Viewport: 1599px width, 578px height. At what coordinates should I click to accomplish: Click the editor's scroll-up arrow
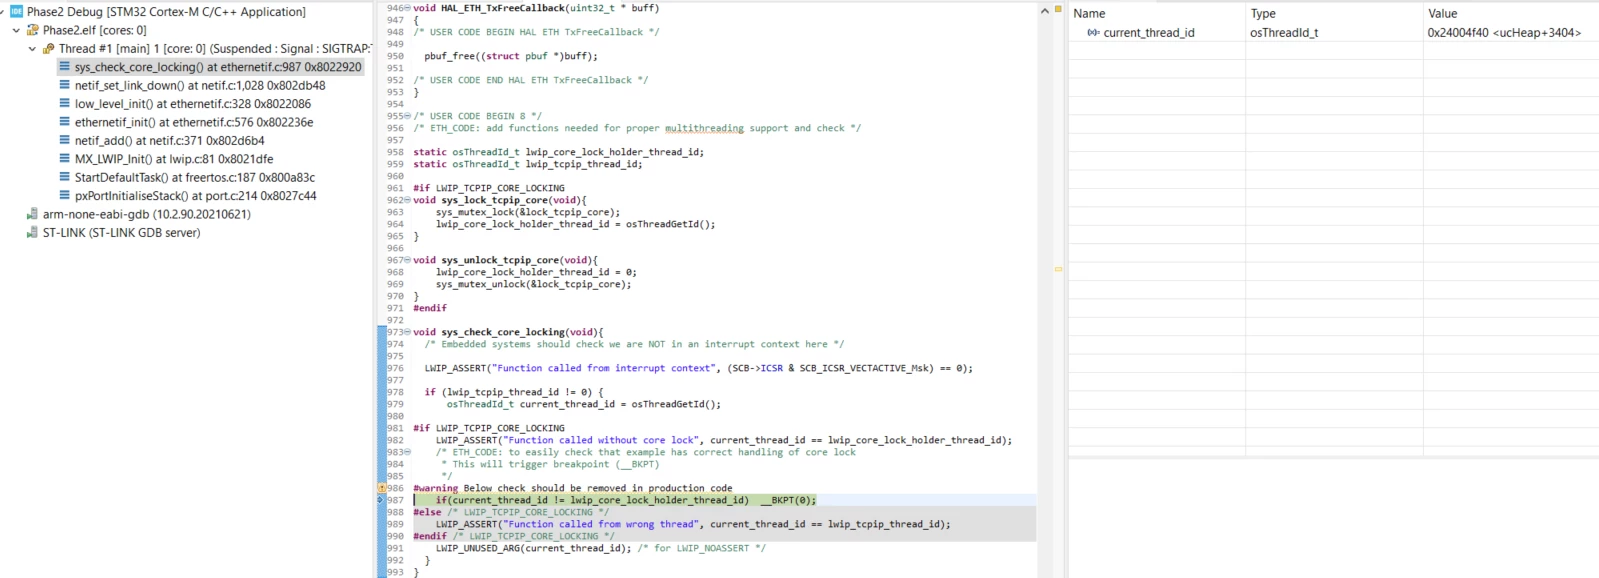coord(1045,10)
